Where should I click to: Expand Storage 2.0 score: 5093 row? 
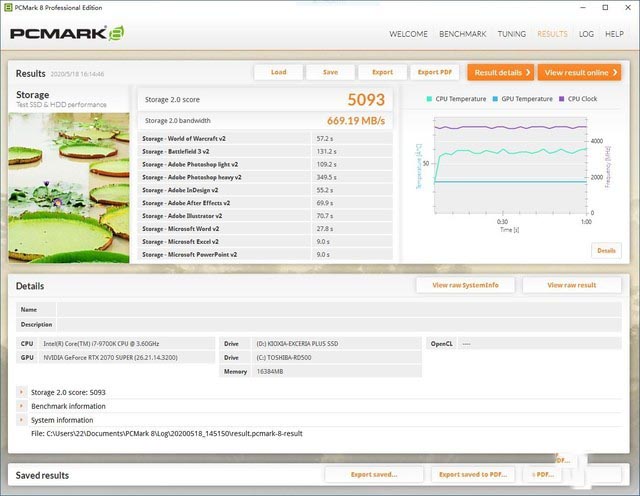coord(21,392)
